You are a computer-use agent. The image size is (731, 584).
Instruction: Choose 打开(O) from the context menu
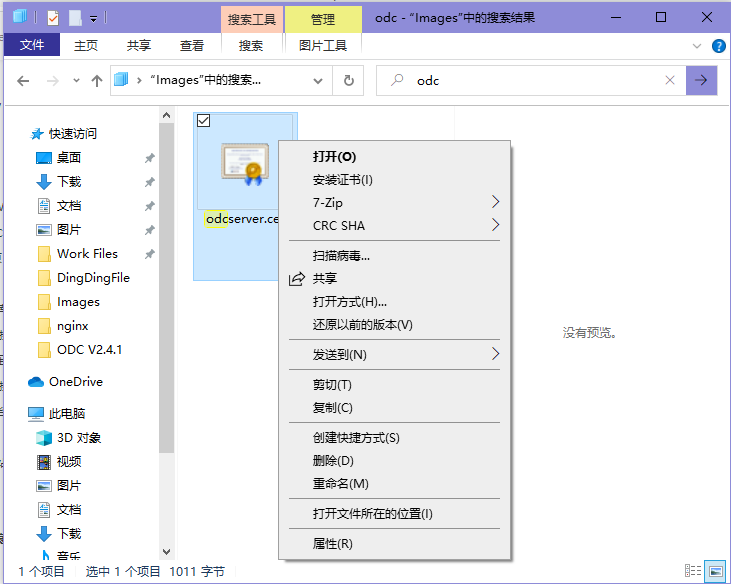click(x=394, y=157)
